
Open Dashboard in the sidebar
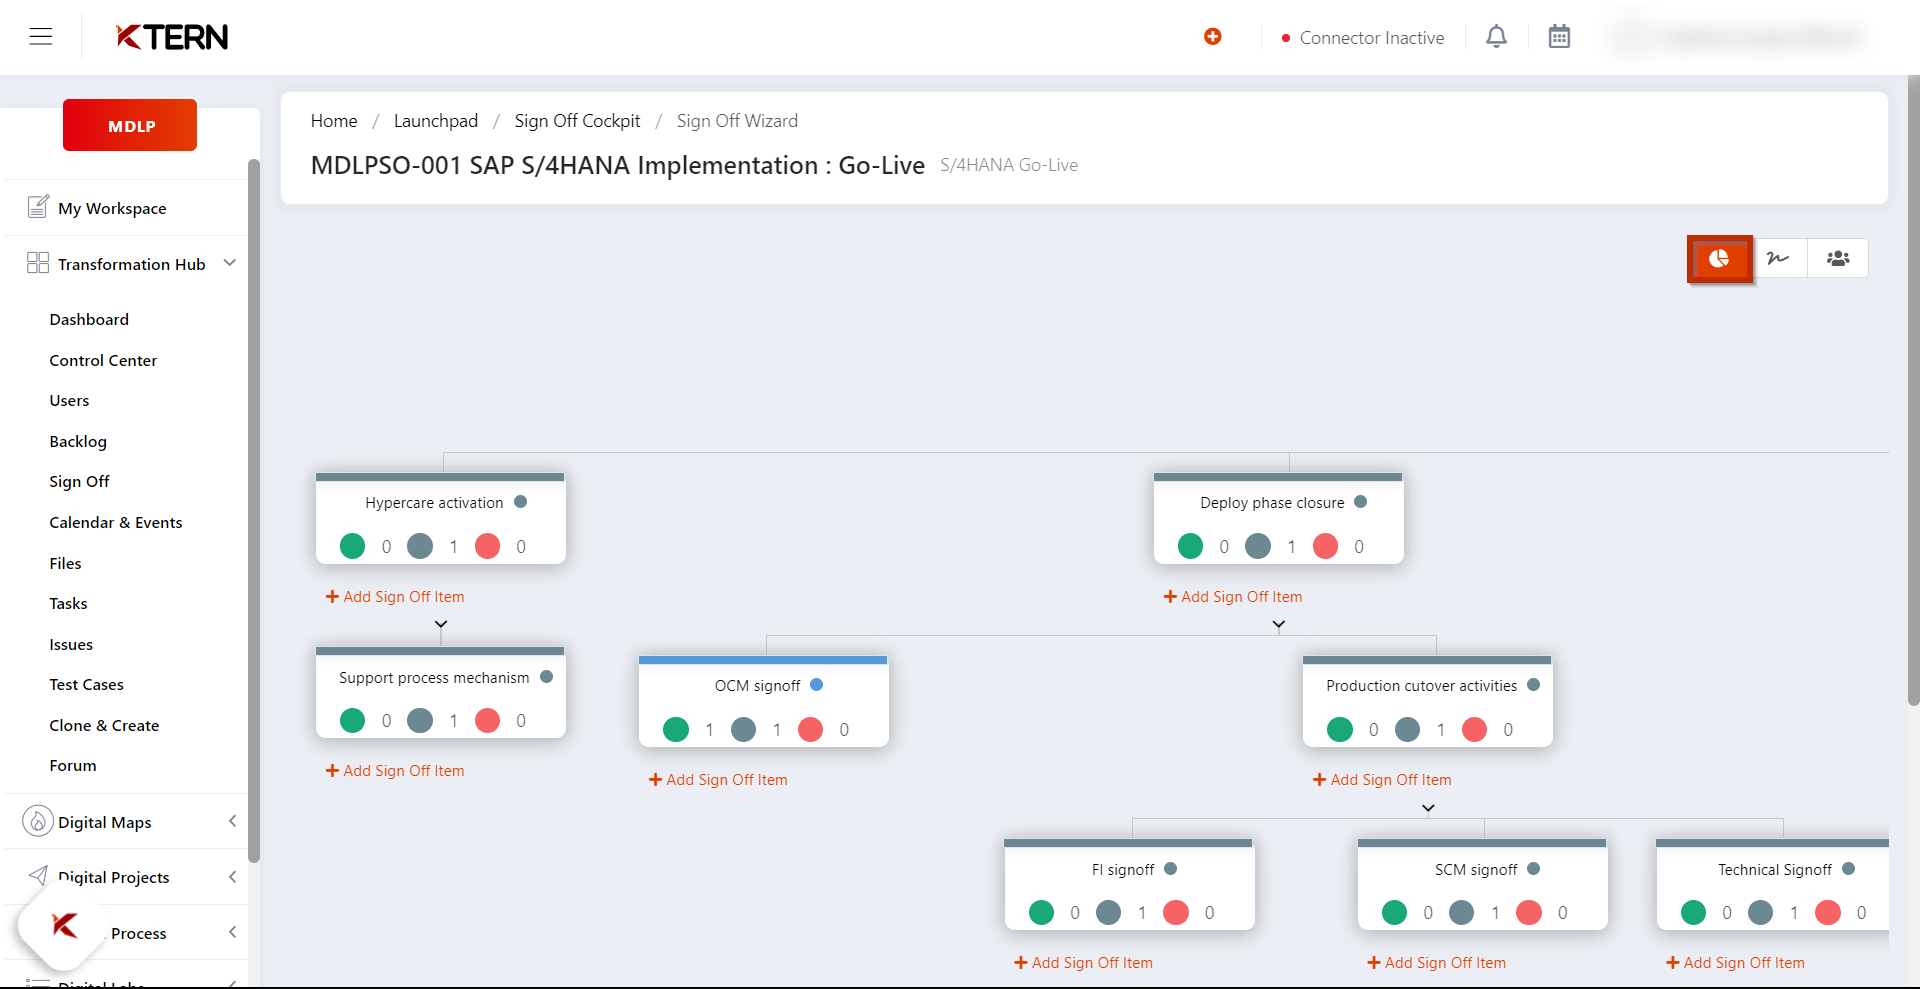pyautogui.click(x=89, y=319)
